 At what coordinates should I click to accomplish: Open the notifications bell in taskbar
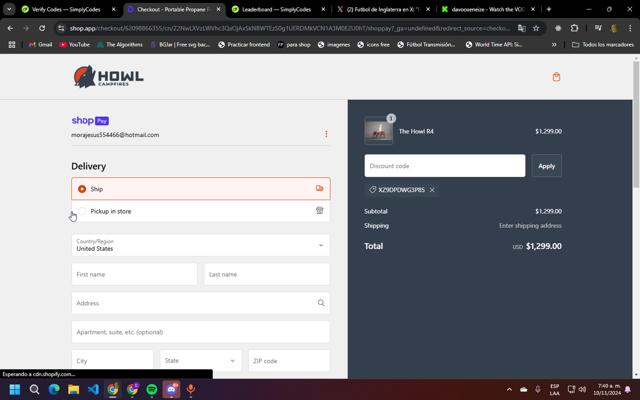click(627, 389)
